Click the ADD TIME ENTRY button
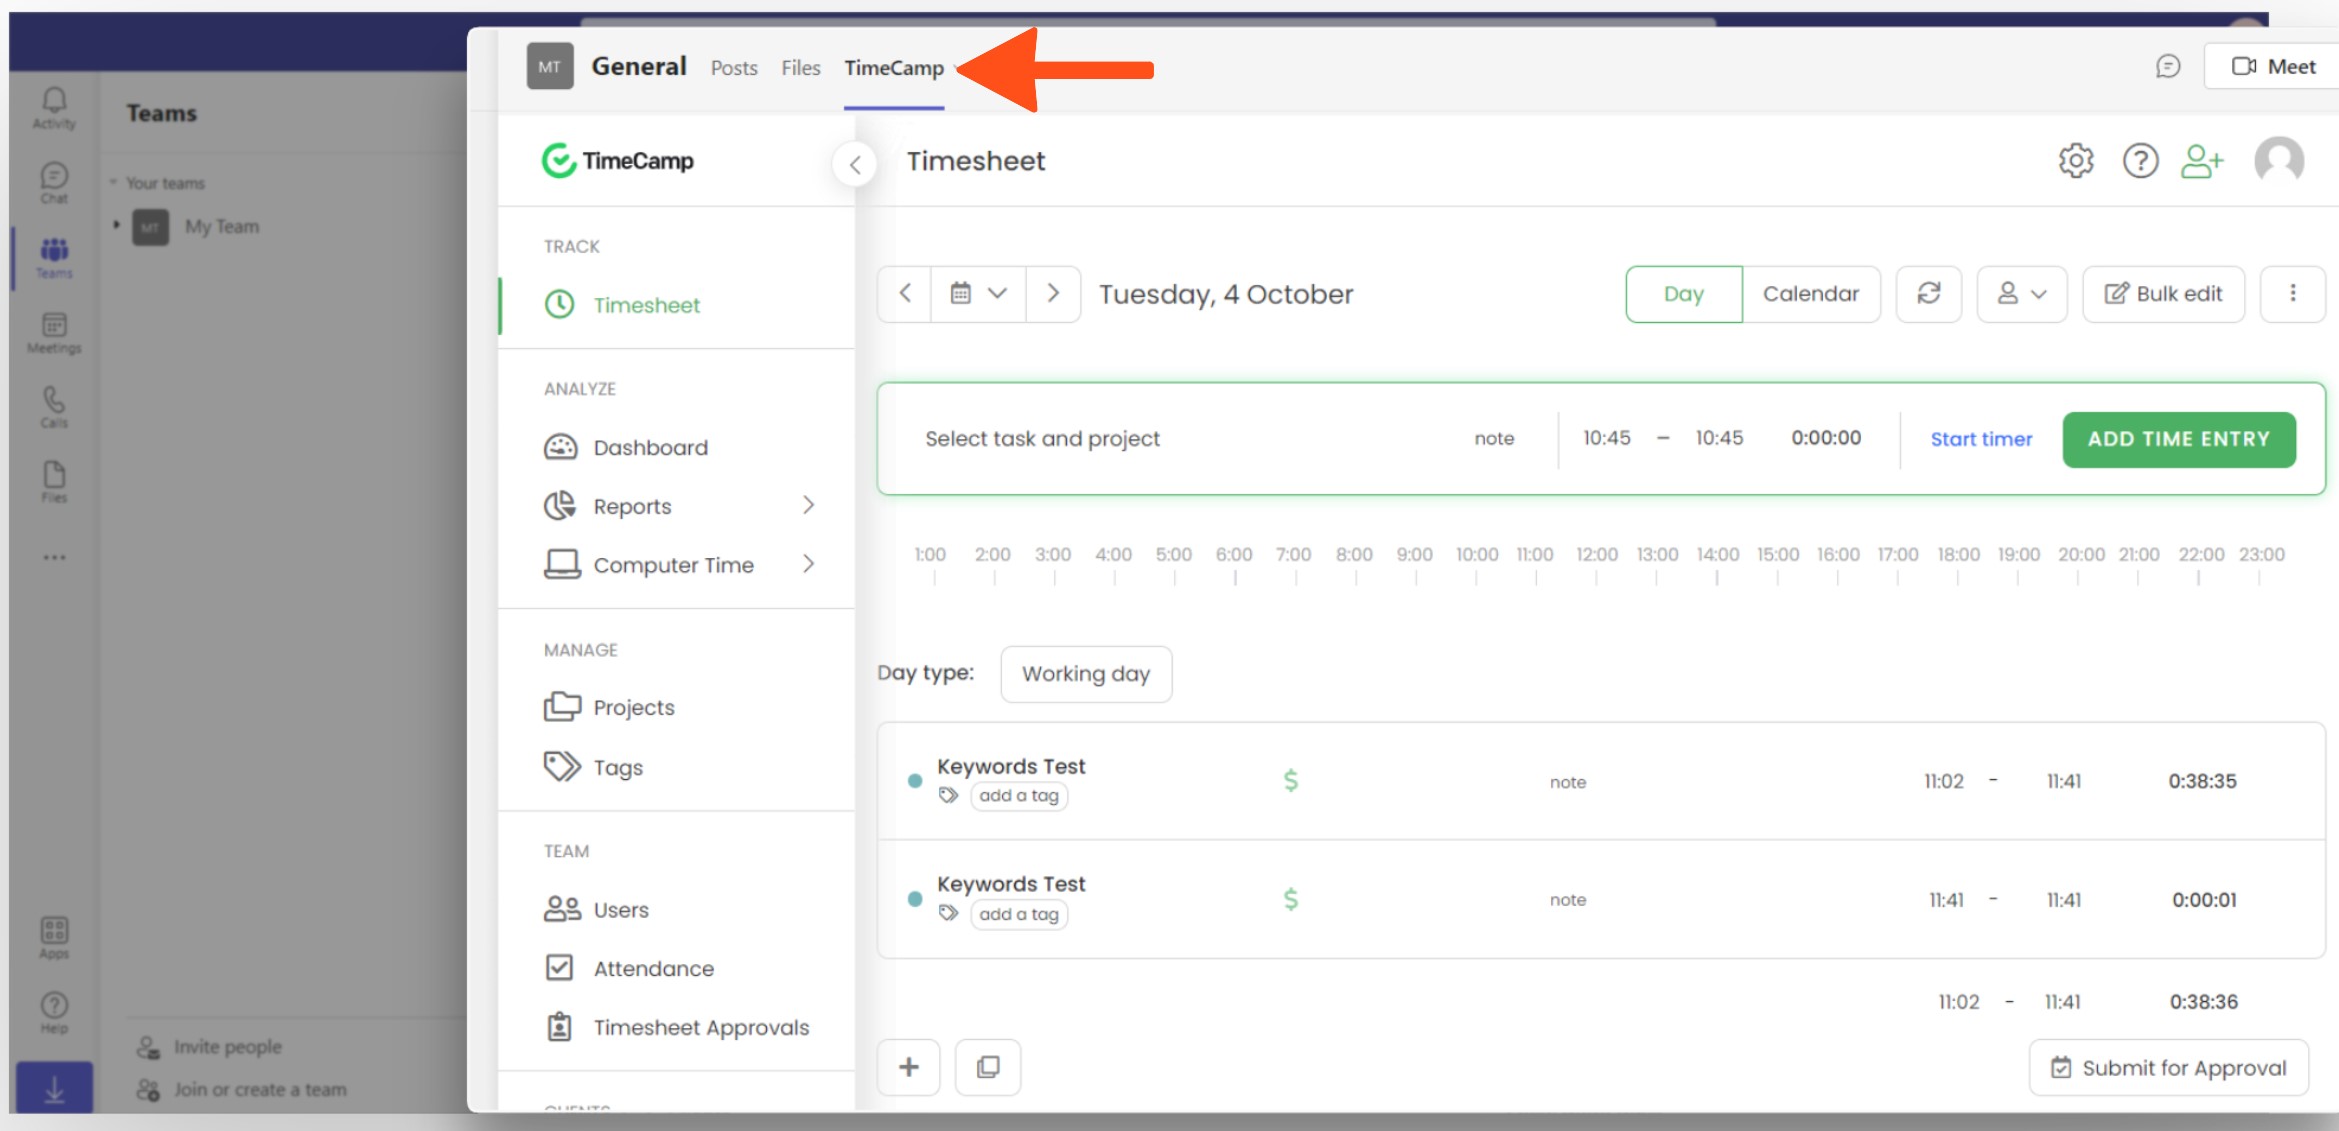The height and width of the screenshot is (1131, 2339). [2178, 439]
